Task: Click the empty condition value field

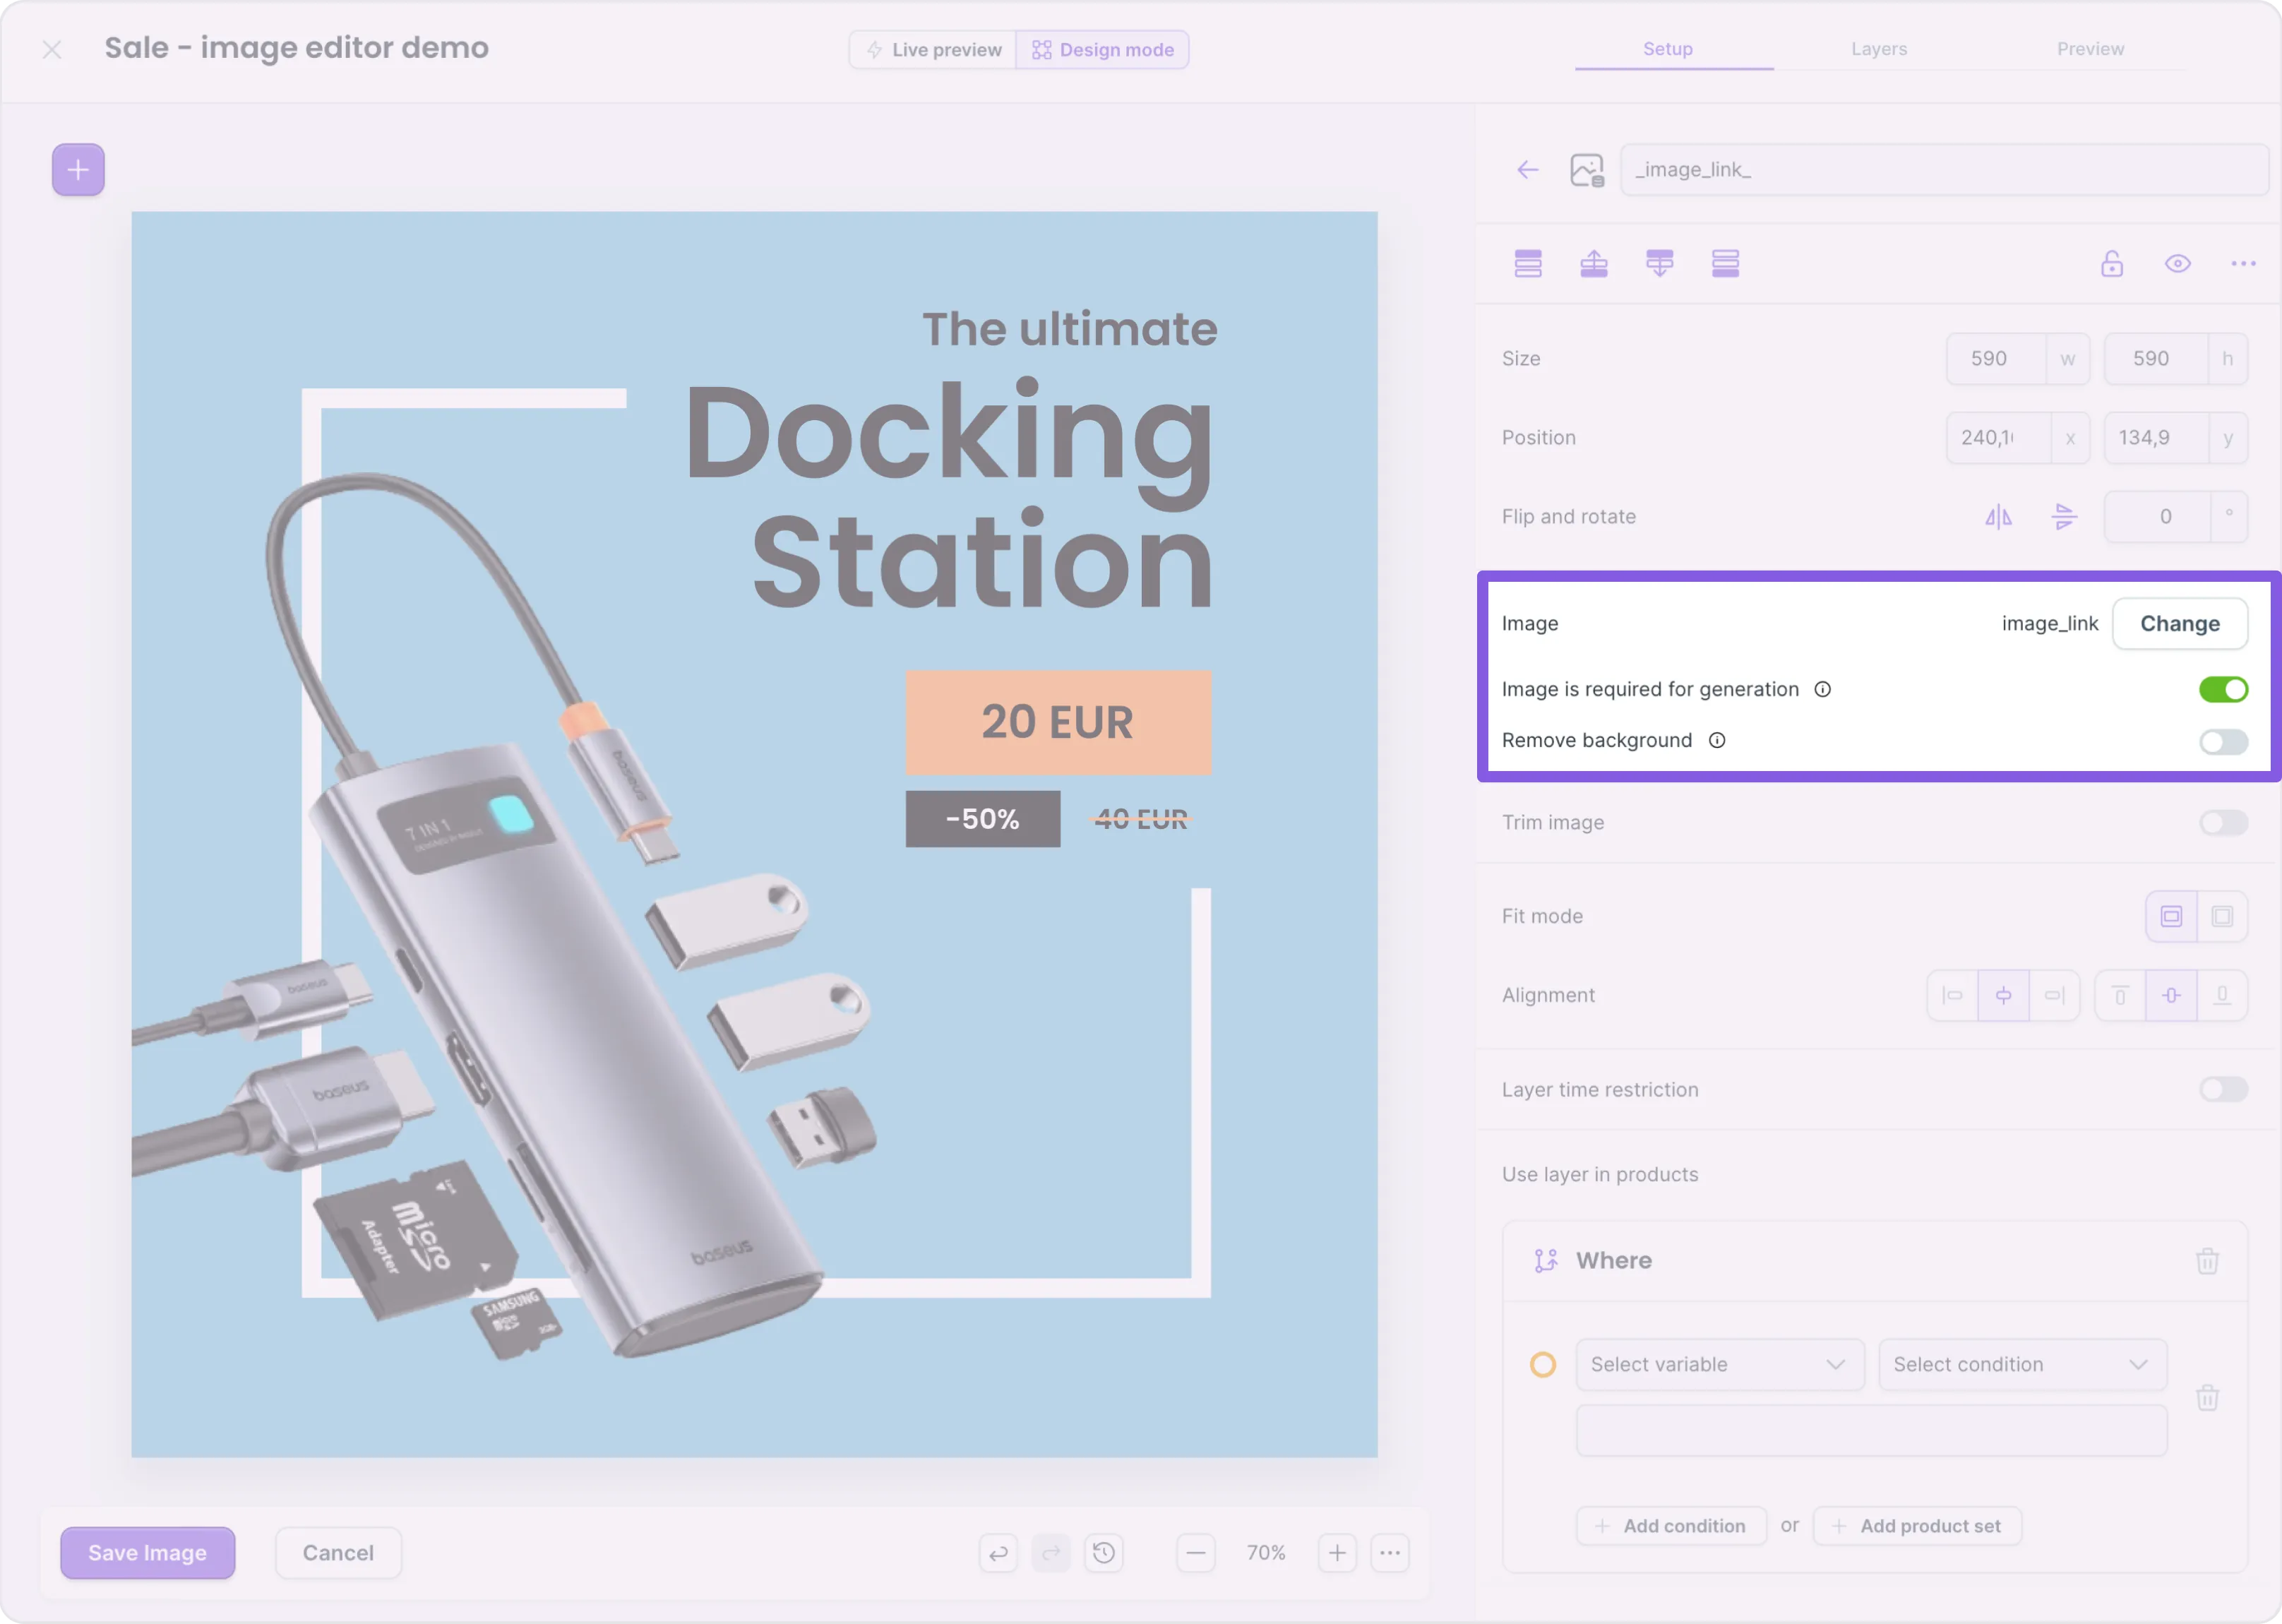Action: tap(1871, 1430)
